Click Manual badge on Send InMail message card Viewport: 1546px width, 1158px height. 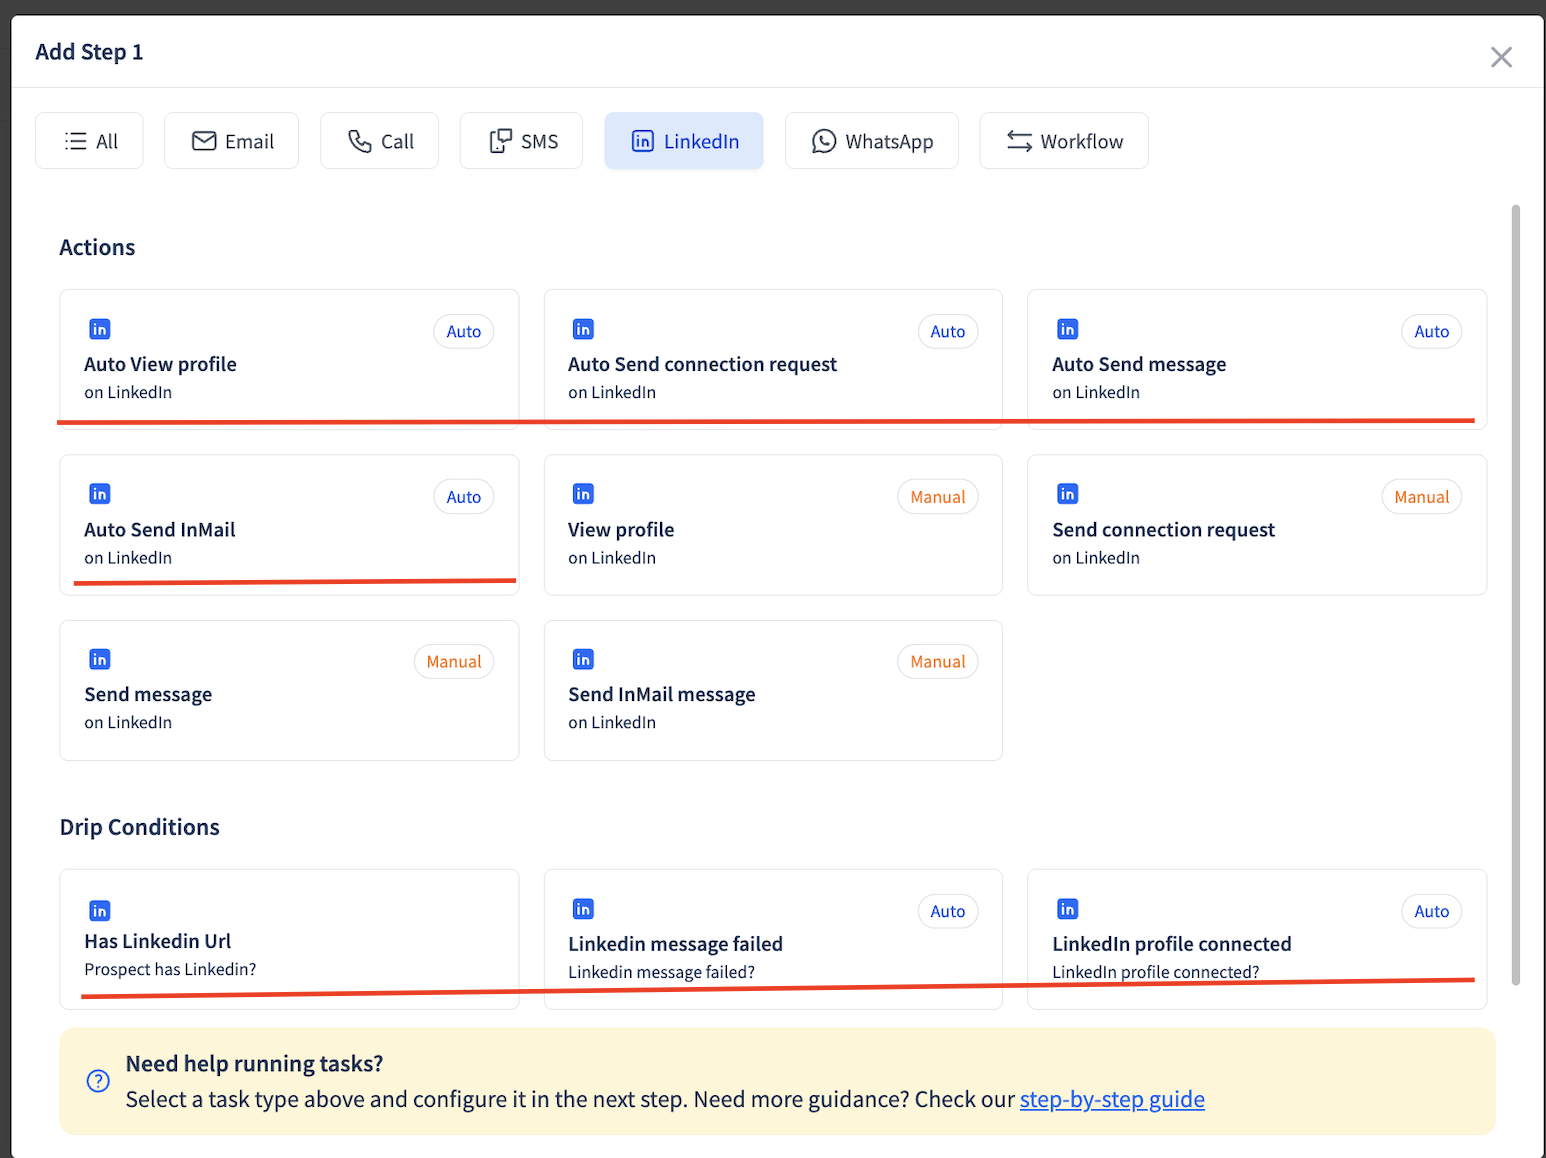(938, 662)
